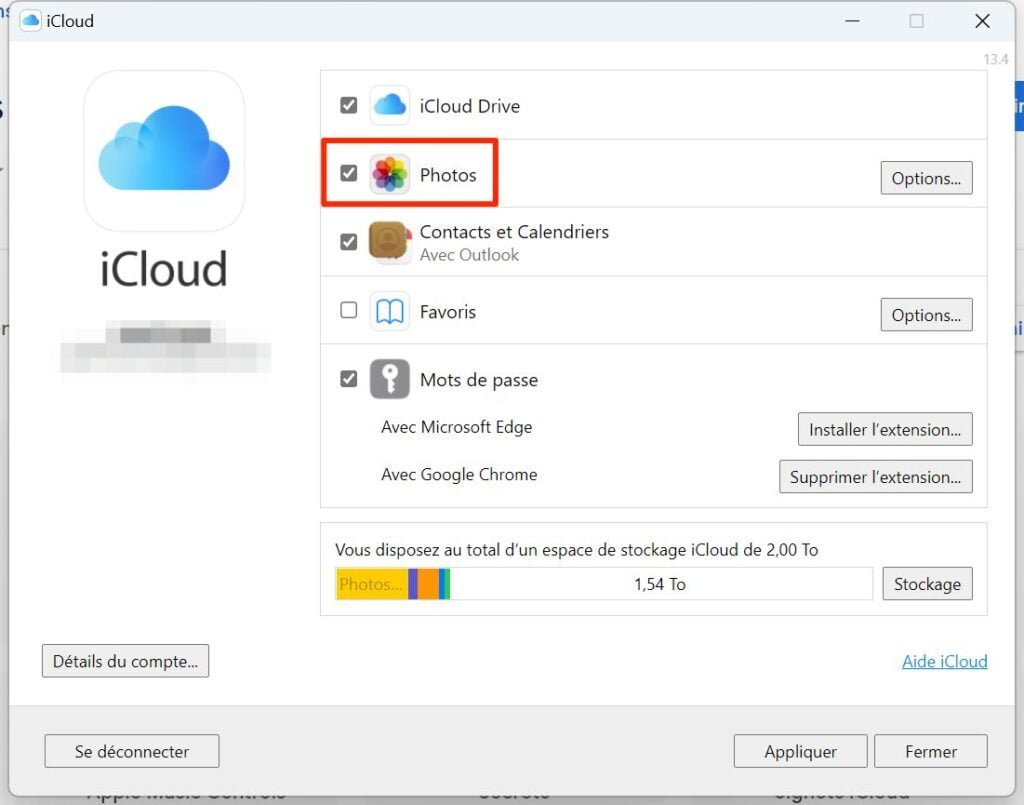
Task: Click the Contacts et Calendriers icon
Action: 390,242
